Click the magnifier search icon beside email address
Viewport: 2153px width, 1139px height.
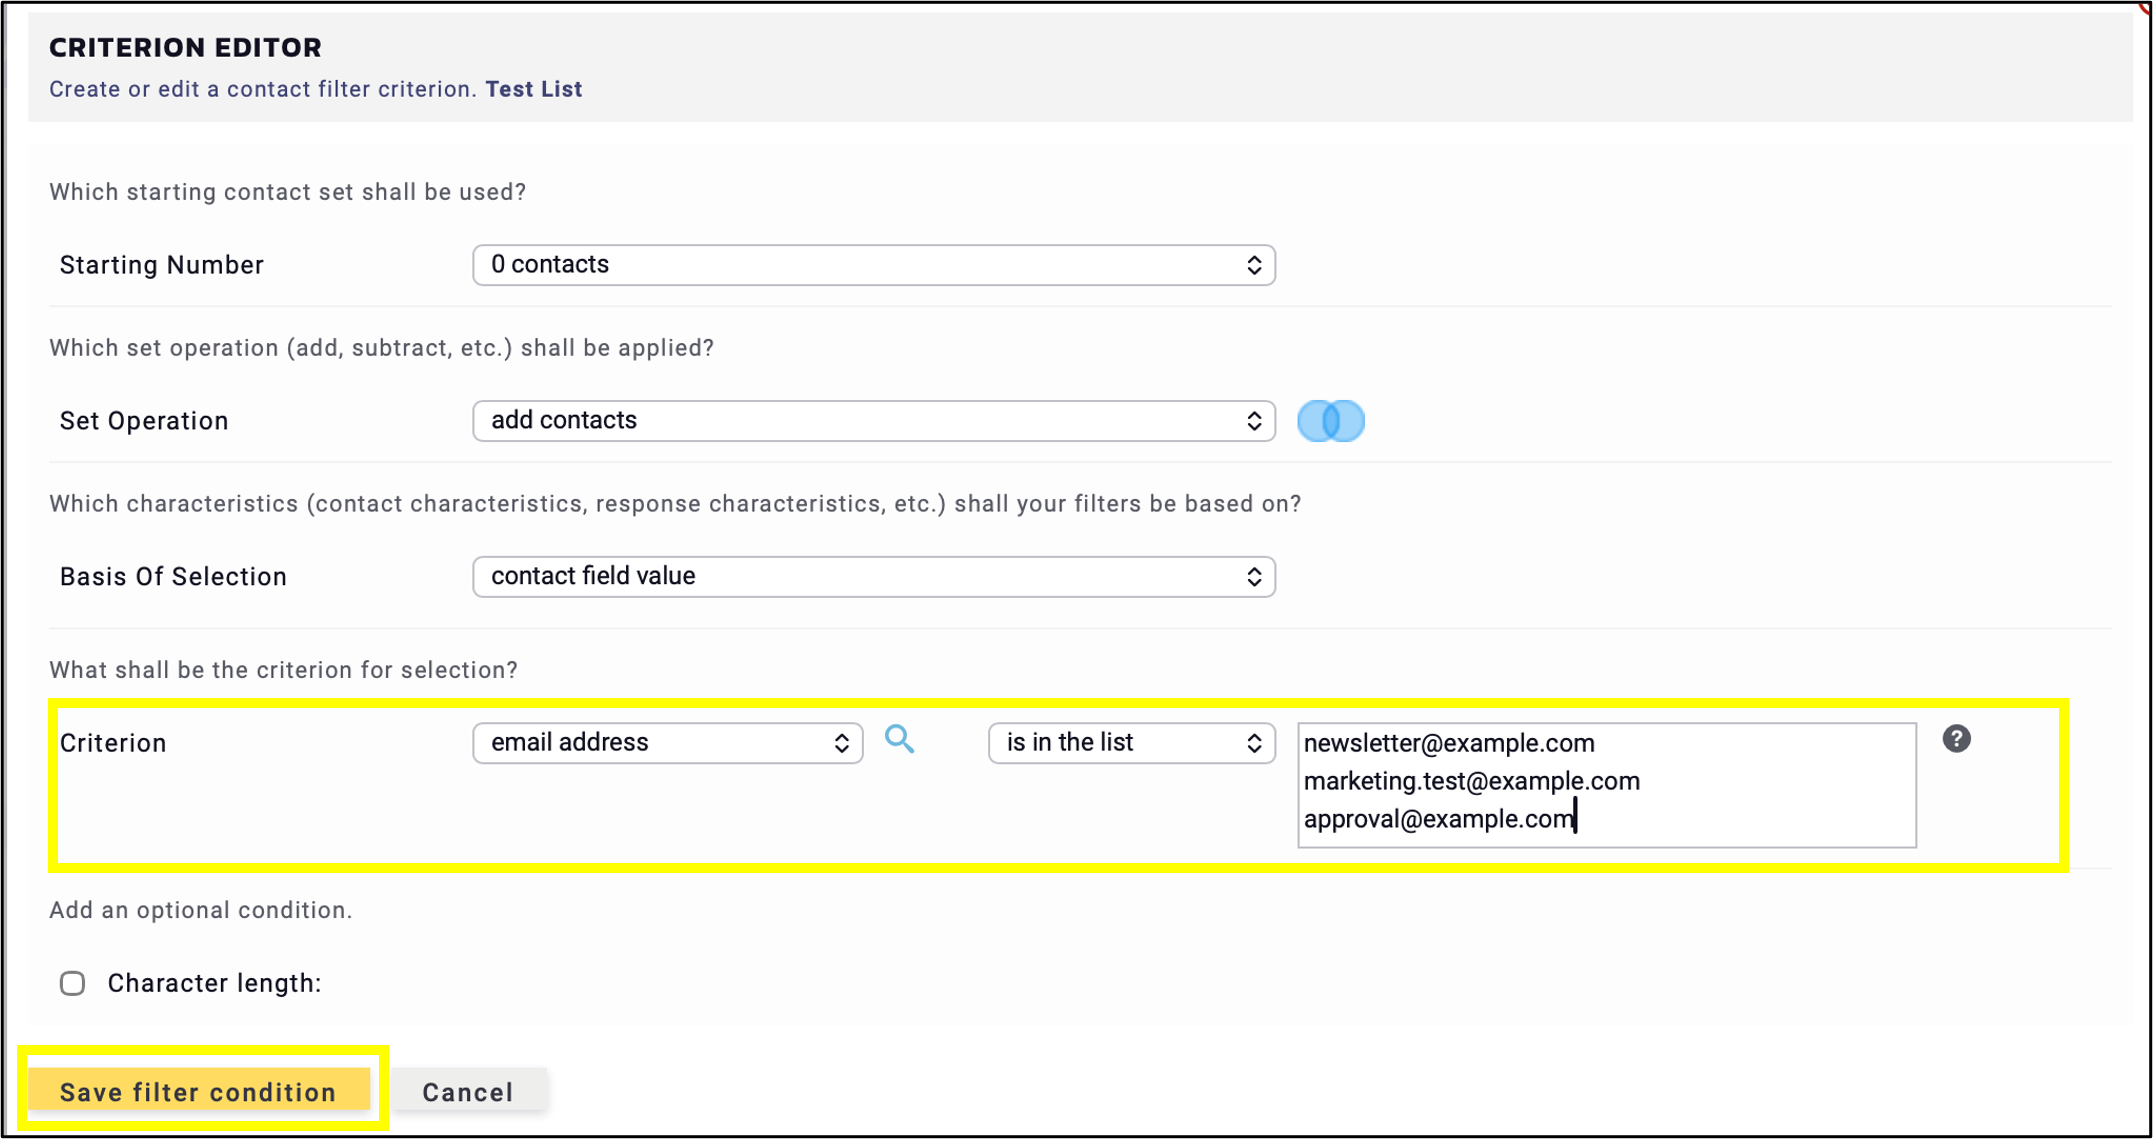point(900,740)
